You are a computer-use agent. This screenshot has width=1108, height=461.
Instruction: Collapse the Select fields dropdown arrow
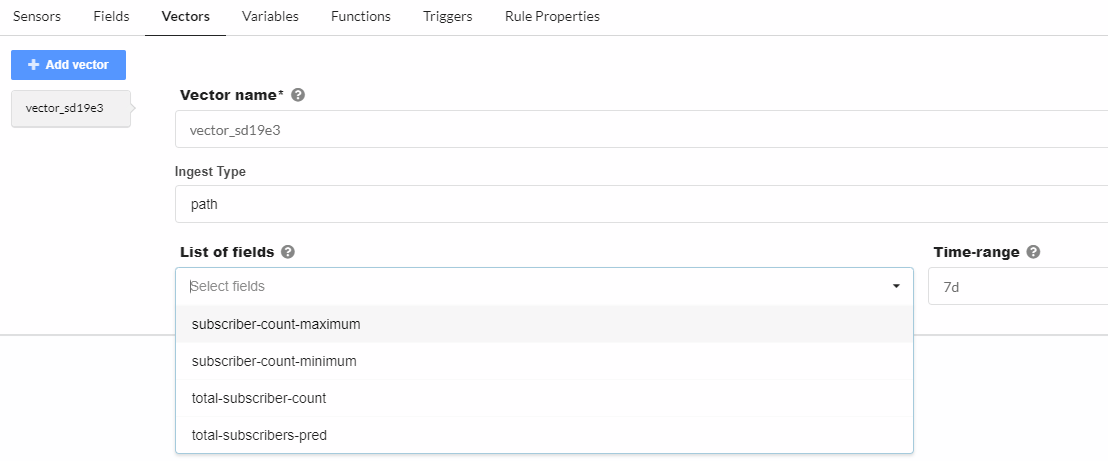896,287
